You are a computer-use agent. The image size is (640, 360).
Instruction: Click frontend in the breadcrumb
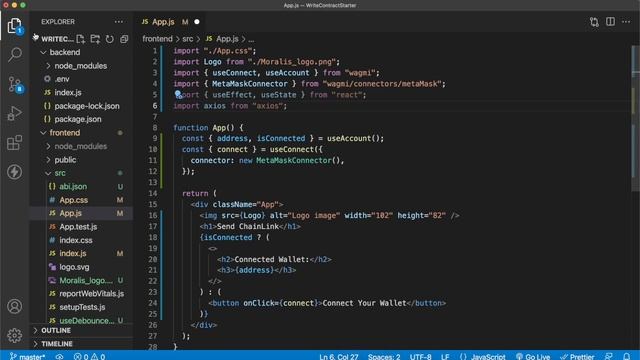click(157, 39)
